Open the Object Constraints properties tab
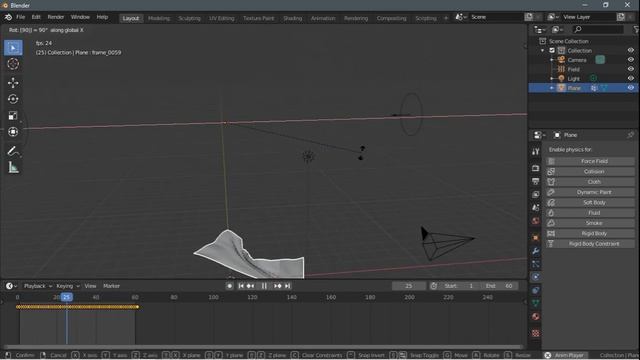Screen dimensions: 640x360 (536, 290)
